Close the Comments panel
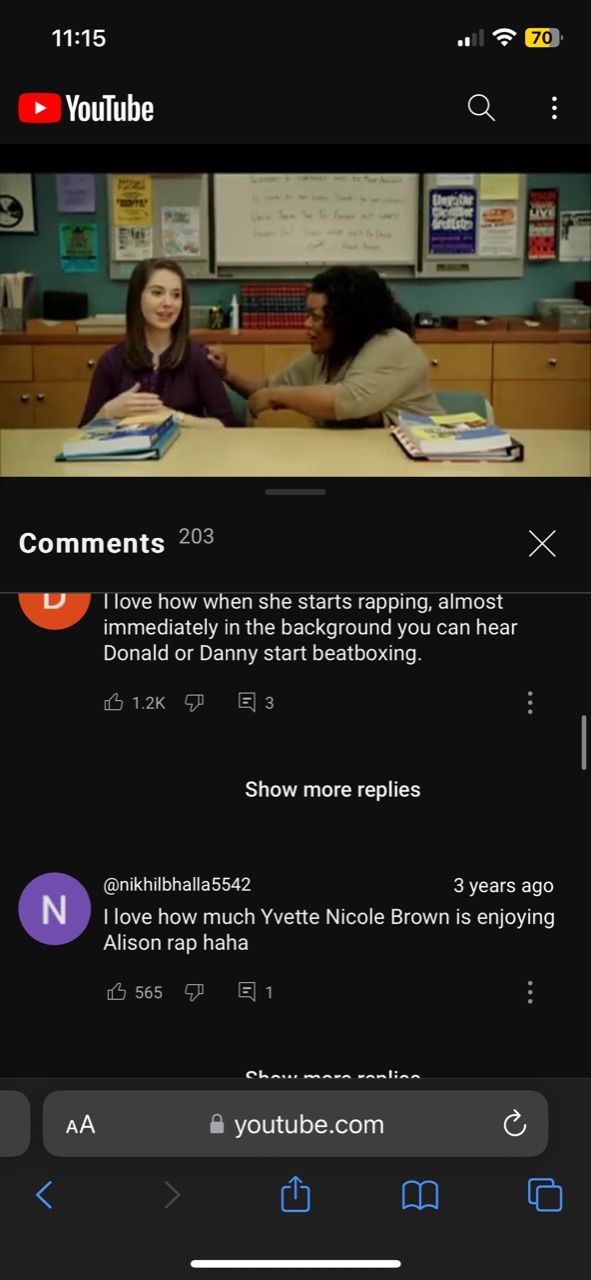The width and height of the screenshot is (591, 1280). (x=542, y=543)
